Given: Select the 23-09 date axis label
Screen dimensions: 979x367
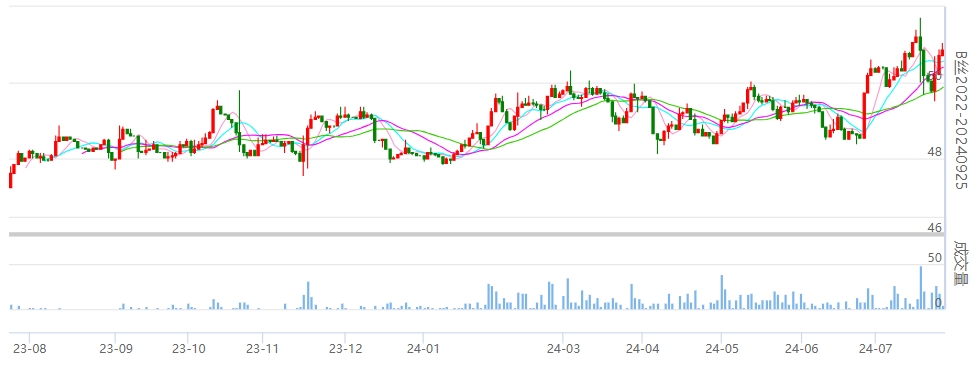Looking at the screenshot, I should (116, 348).
